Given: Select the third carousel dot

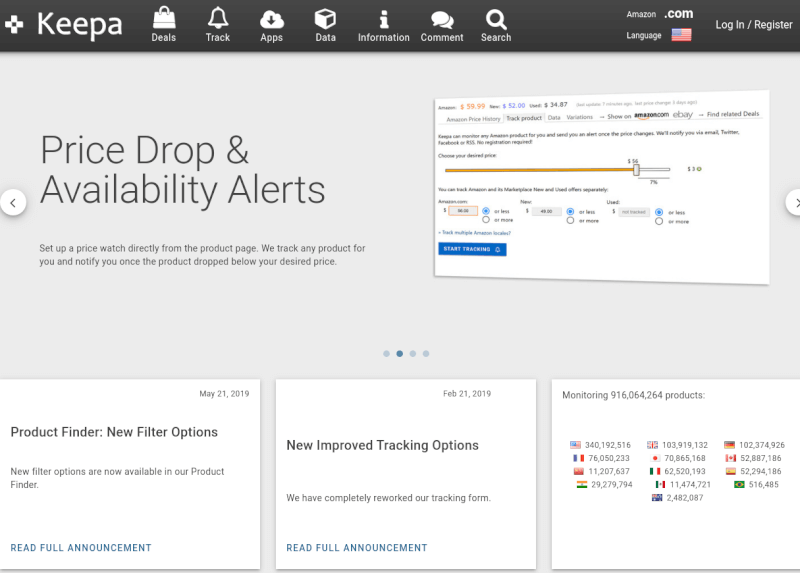Looking at the screenshot, I should click(413, 354).
